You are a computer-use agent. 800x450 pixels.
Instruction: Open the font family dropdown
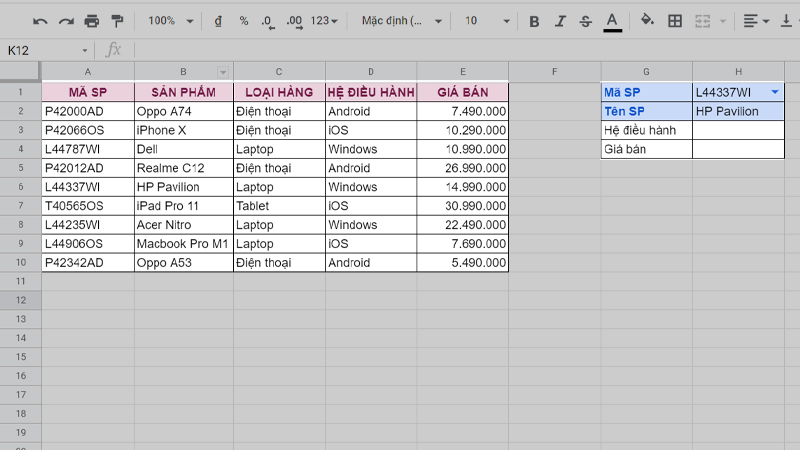[x=402, y=21]
